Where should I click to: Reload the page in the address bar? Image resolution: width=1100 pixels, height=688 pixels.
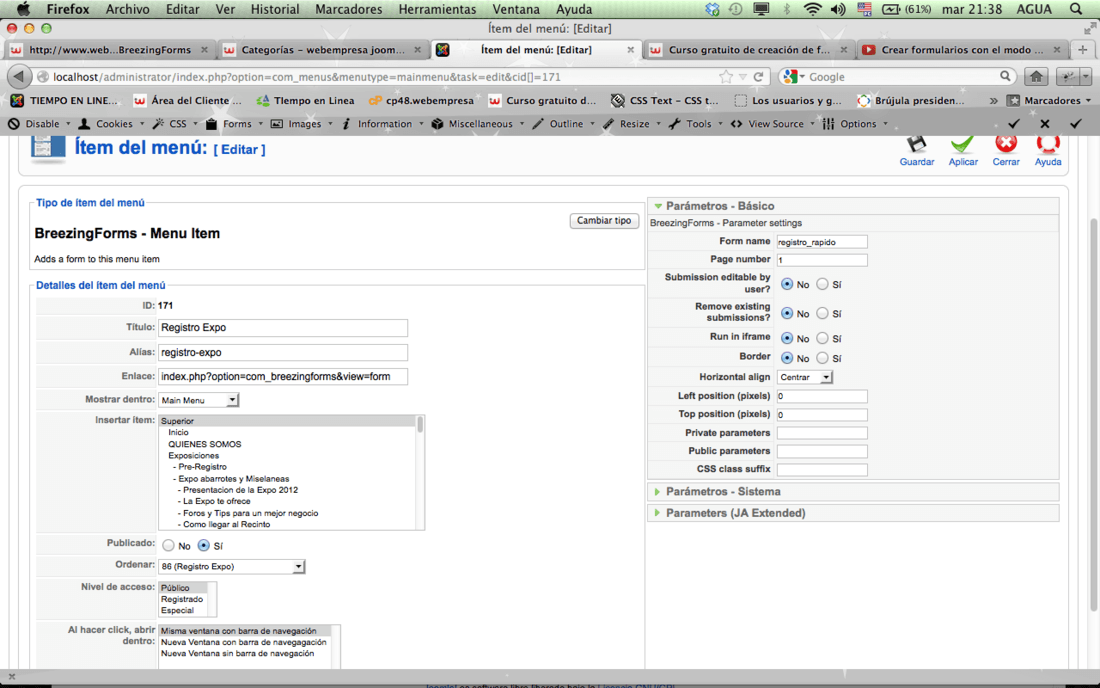point(758,76)
